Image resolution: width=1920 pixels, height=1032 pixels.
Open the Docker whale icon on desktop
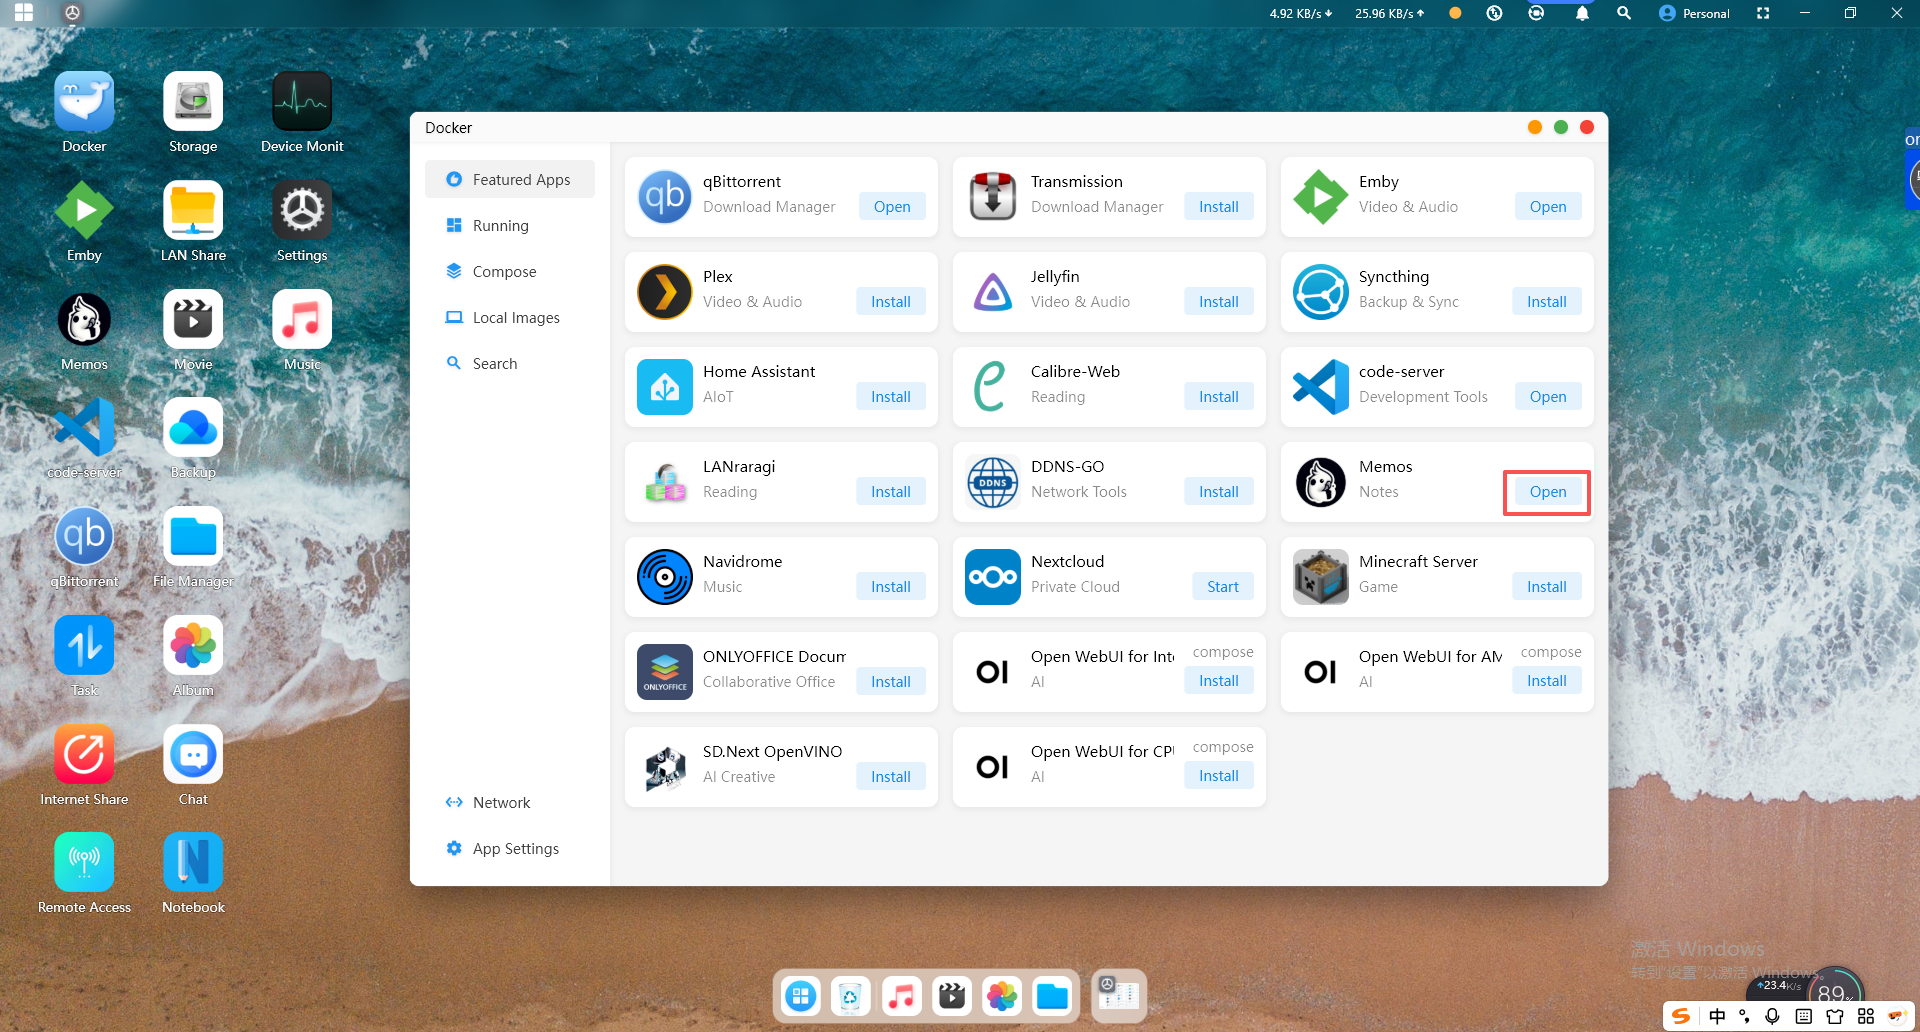(x=84, y=102)
